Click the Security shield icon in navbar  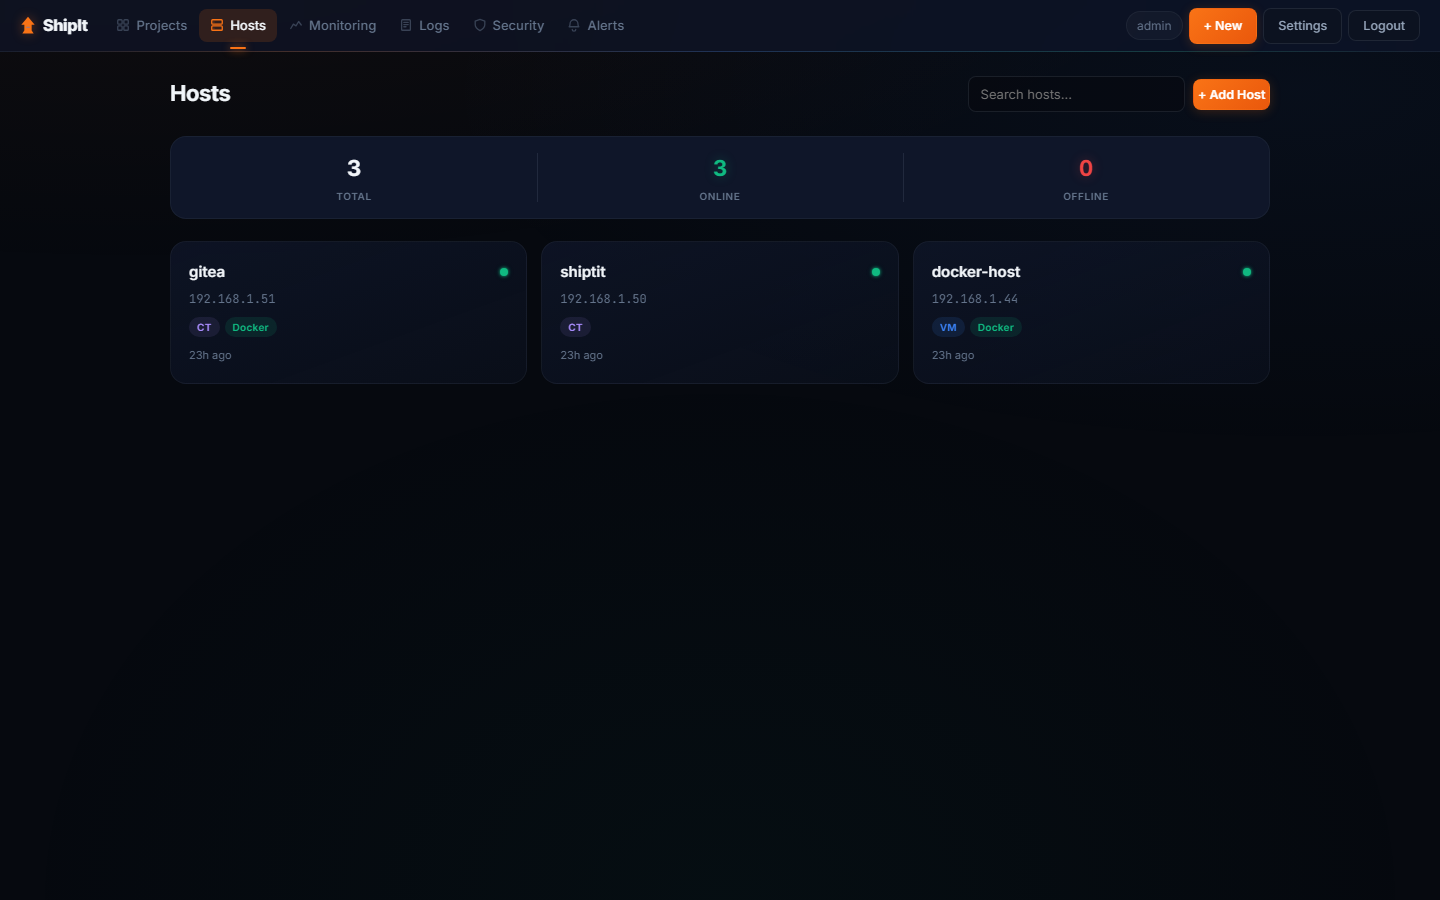coord(480,26)
